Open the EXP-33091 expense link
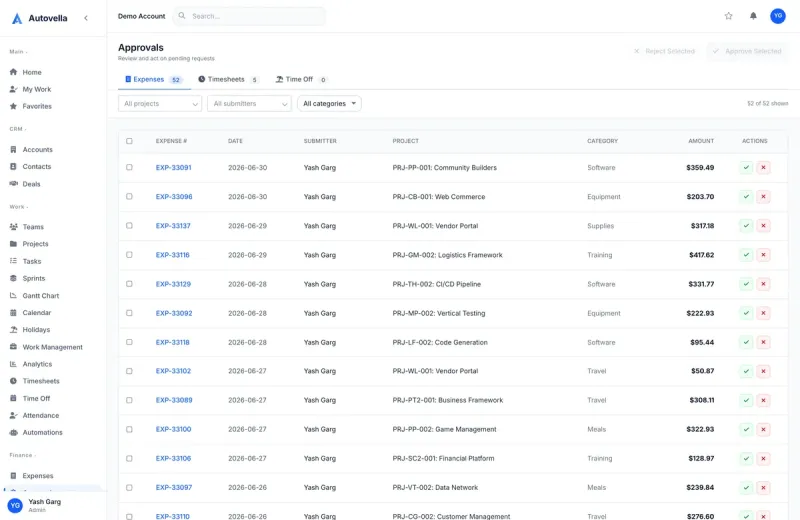This screenshot has width=800, height=520. [x=173, y=167]
